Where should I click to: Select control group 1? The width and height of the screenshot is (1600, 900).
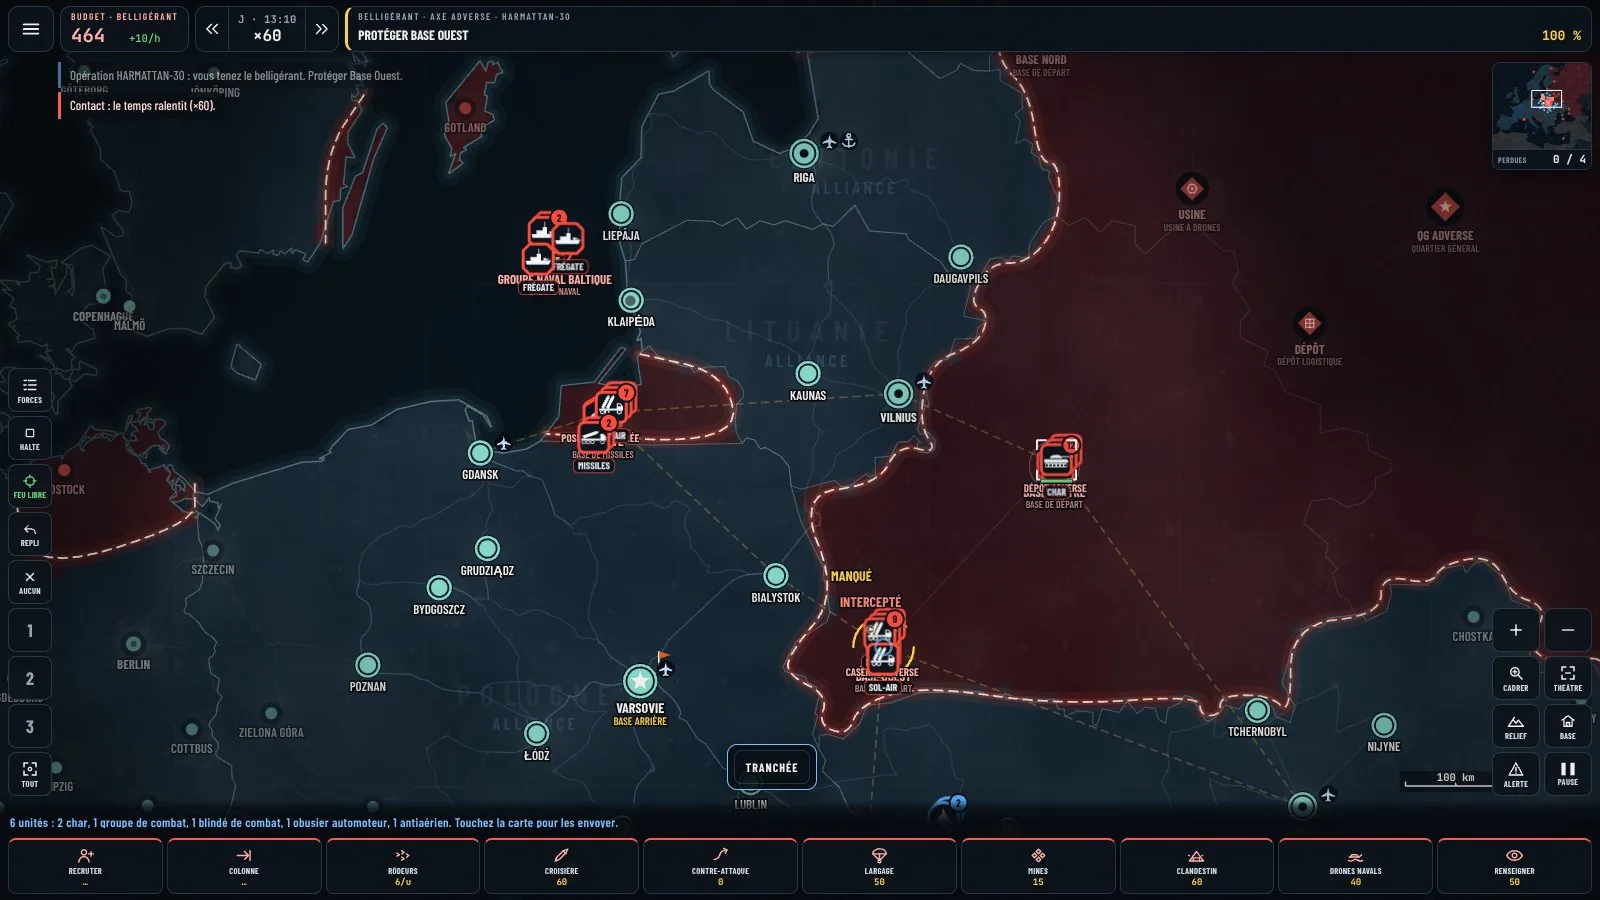coord(30,630)
